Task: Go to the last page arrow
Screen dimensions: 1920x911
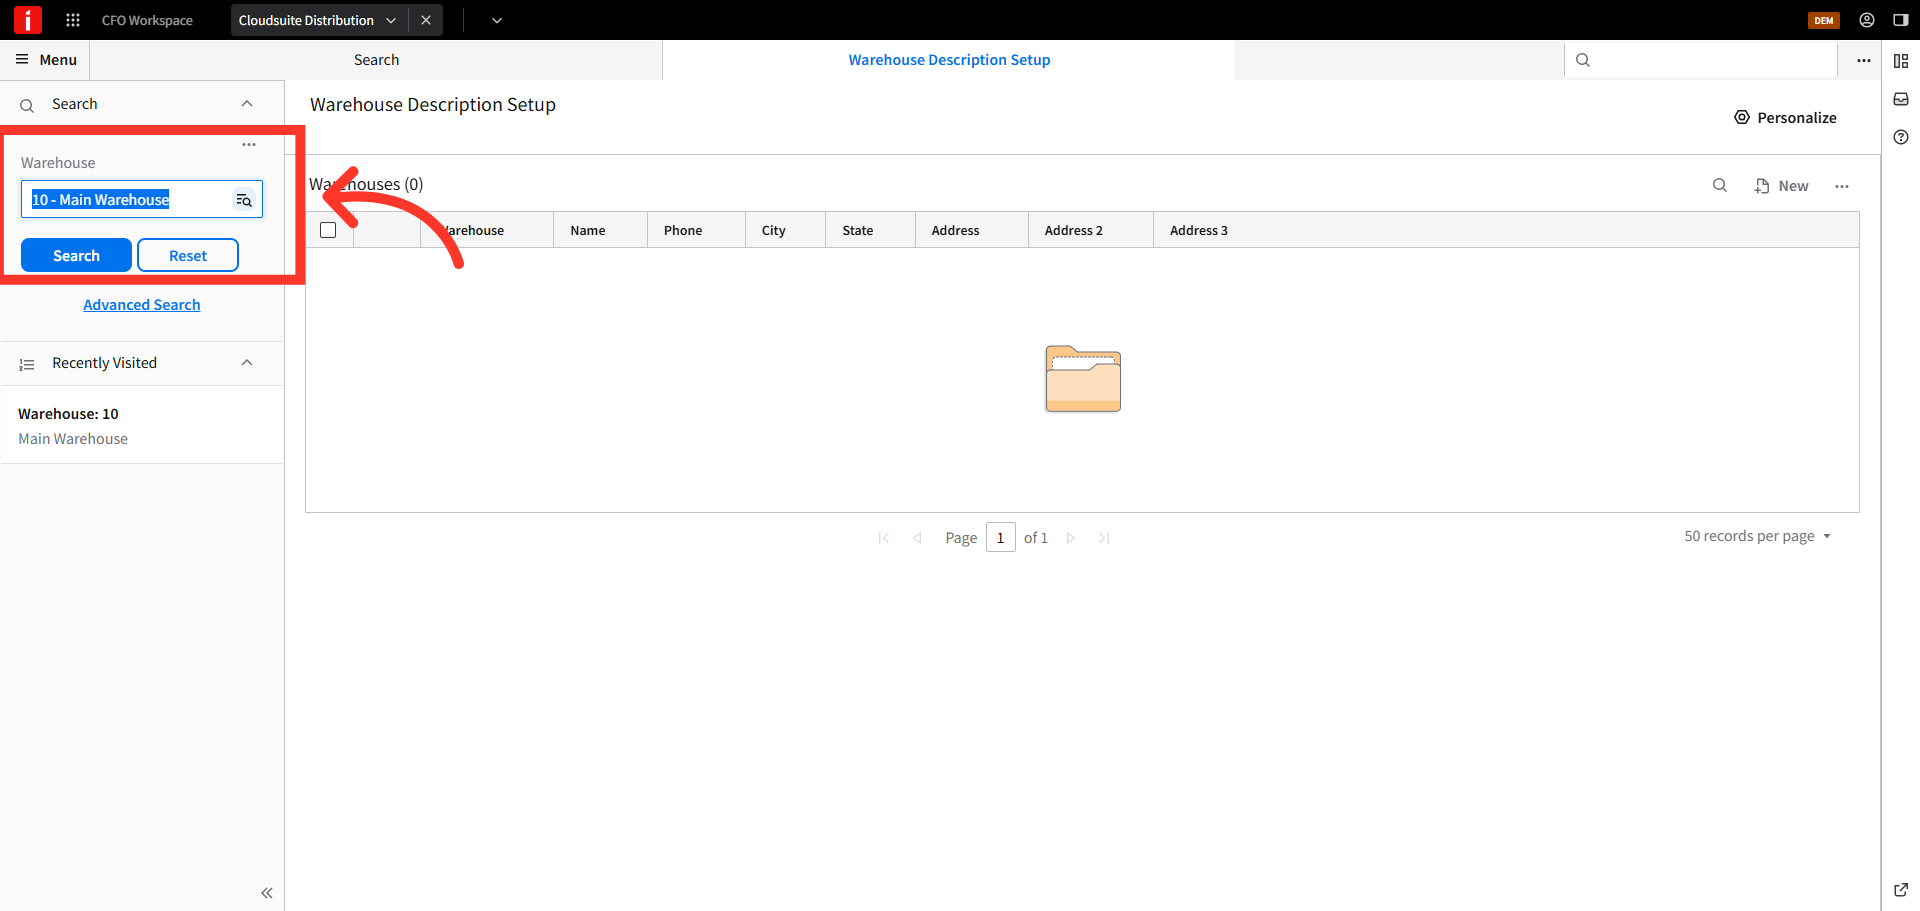Action: (x=1104, y=538)
